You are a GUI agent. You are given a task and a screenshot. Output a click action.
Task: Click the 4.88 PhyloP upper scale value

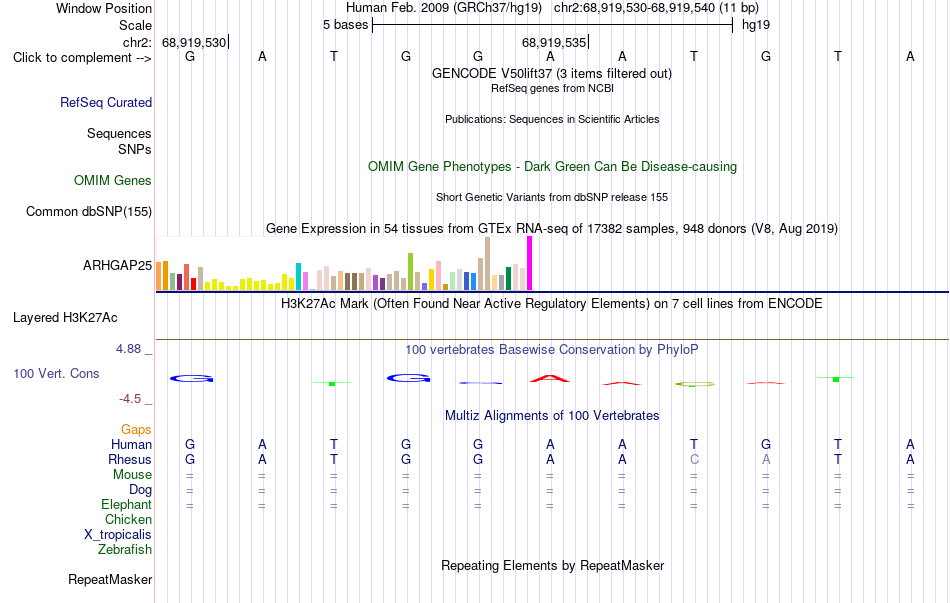point(128,349)
